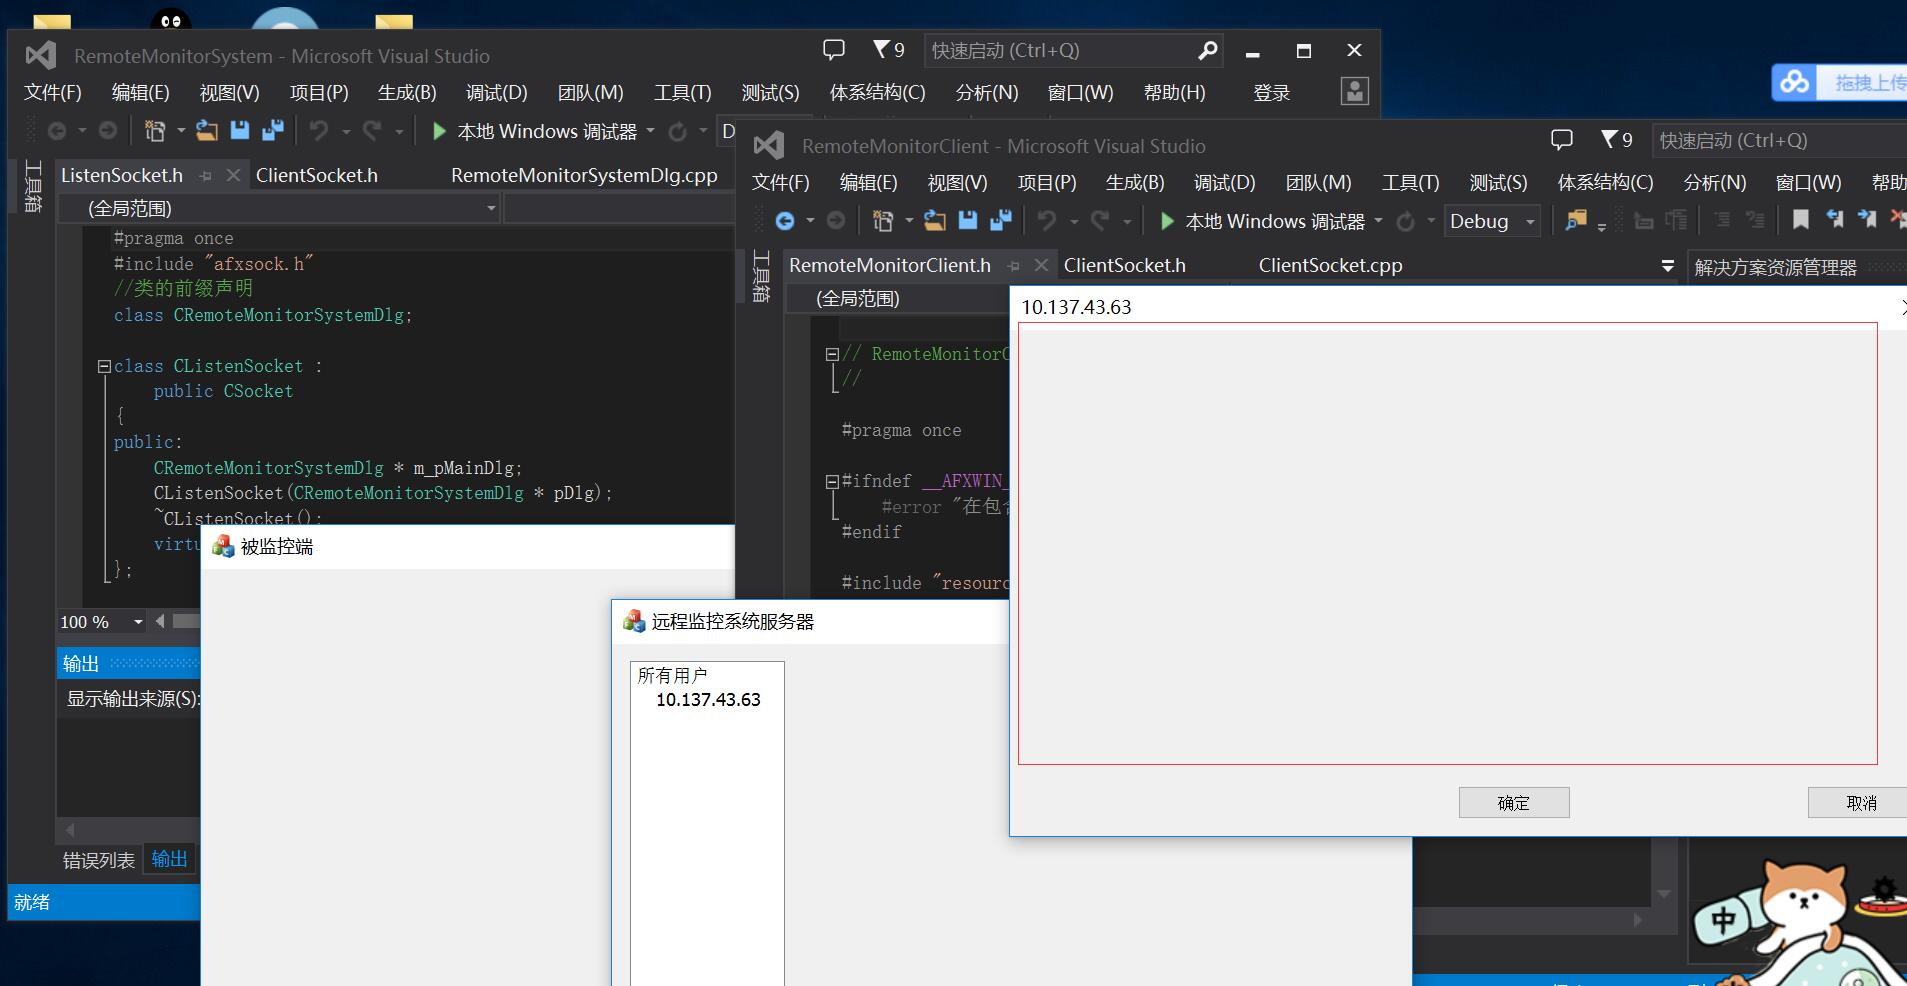Open 生成(B) menu in RemoteMonitorSystem window
The width and height of the screenshot is (1907, 986).
click(406, 93)
